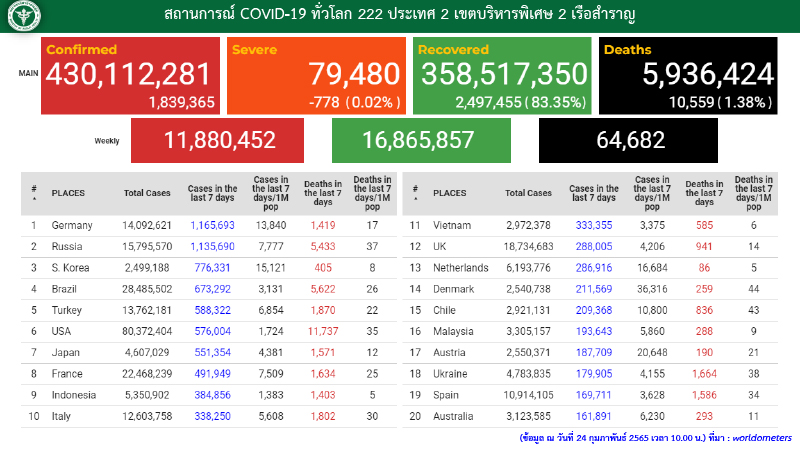Screen dimensions: 800x450
Task: Click Vietnam's 7-day cases 333,355
Action: [x=594, y=226]
